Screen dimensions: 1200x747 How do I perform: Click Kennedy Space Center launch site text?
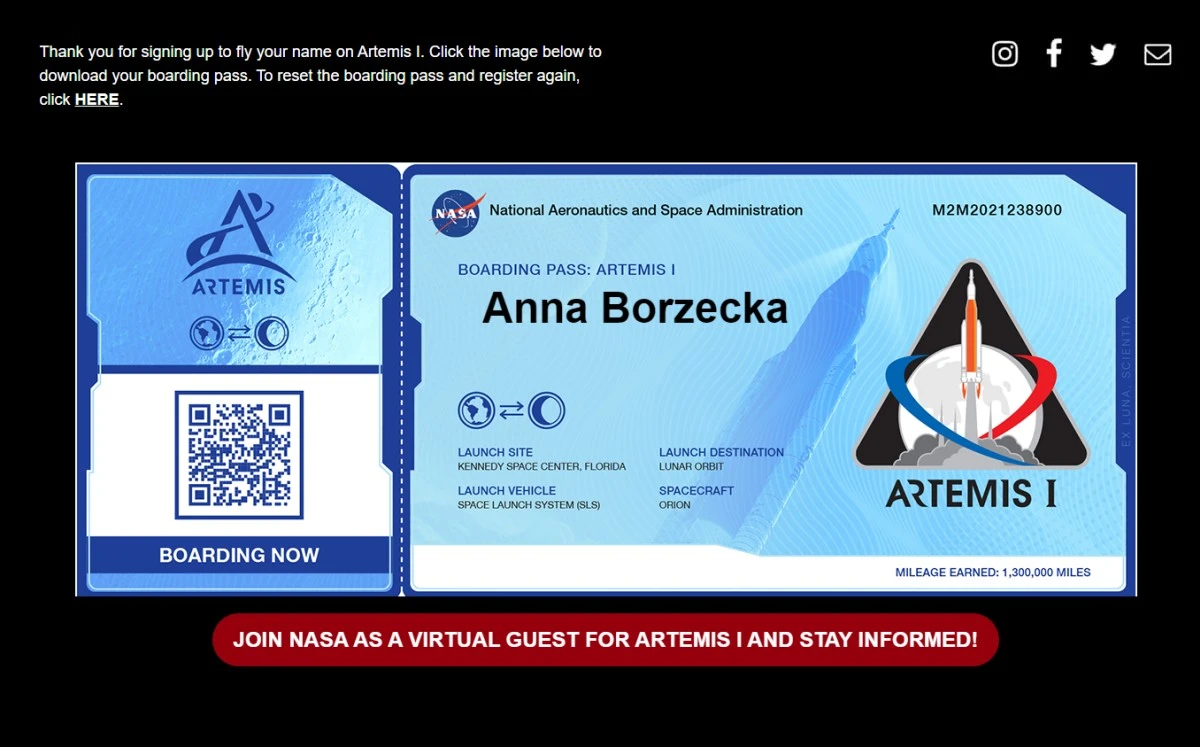pos(541,467)
